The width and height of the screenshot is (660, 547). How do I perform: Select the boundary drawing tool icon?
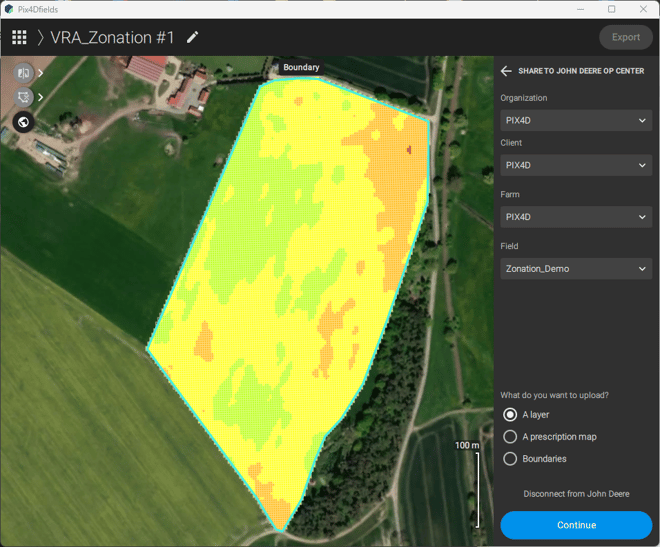(23, 98)
